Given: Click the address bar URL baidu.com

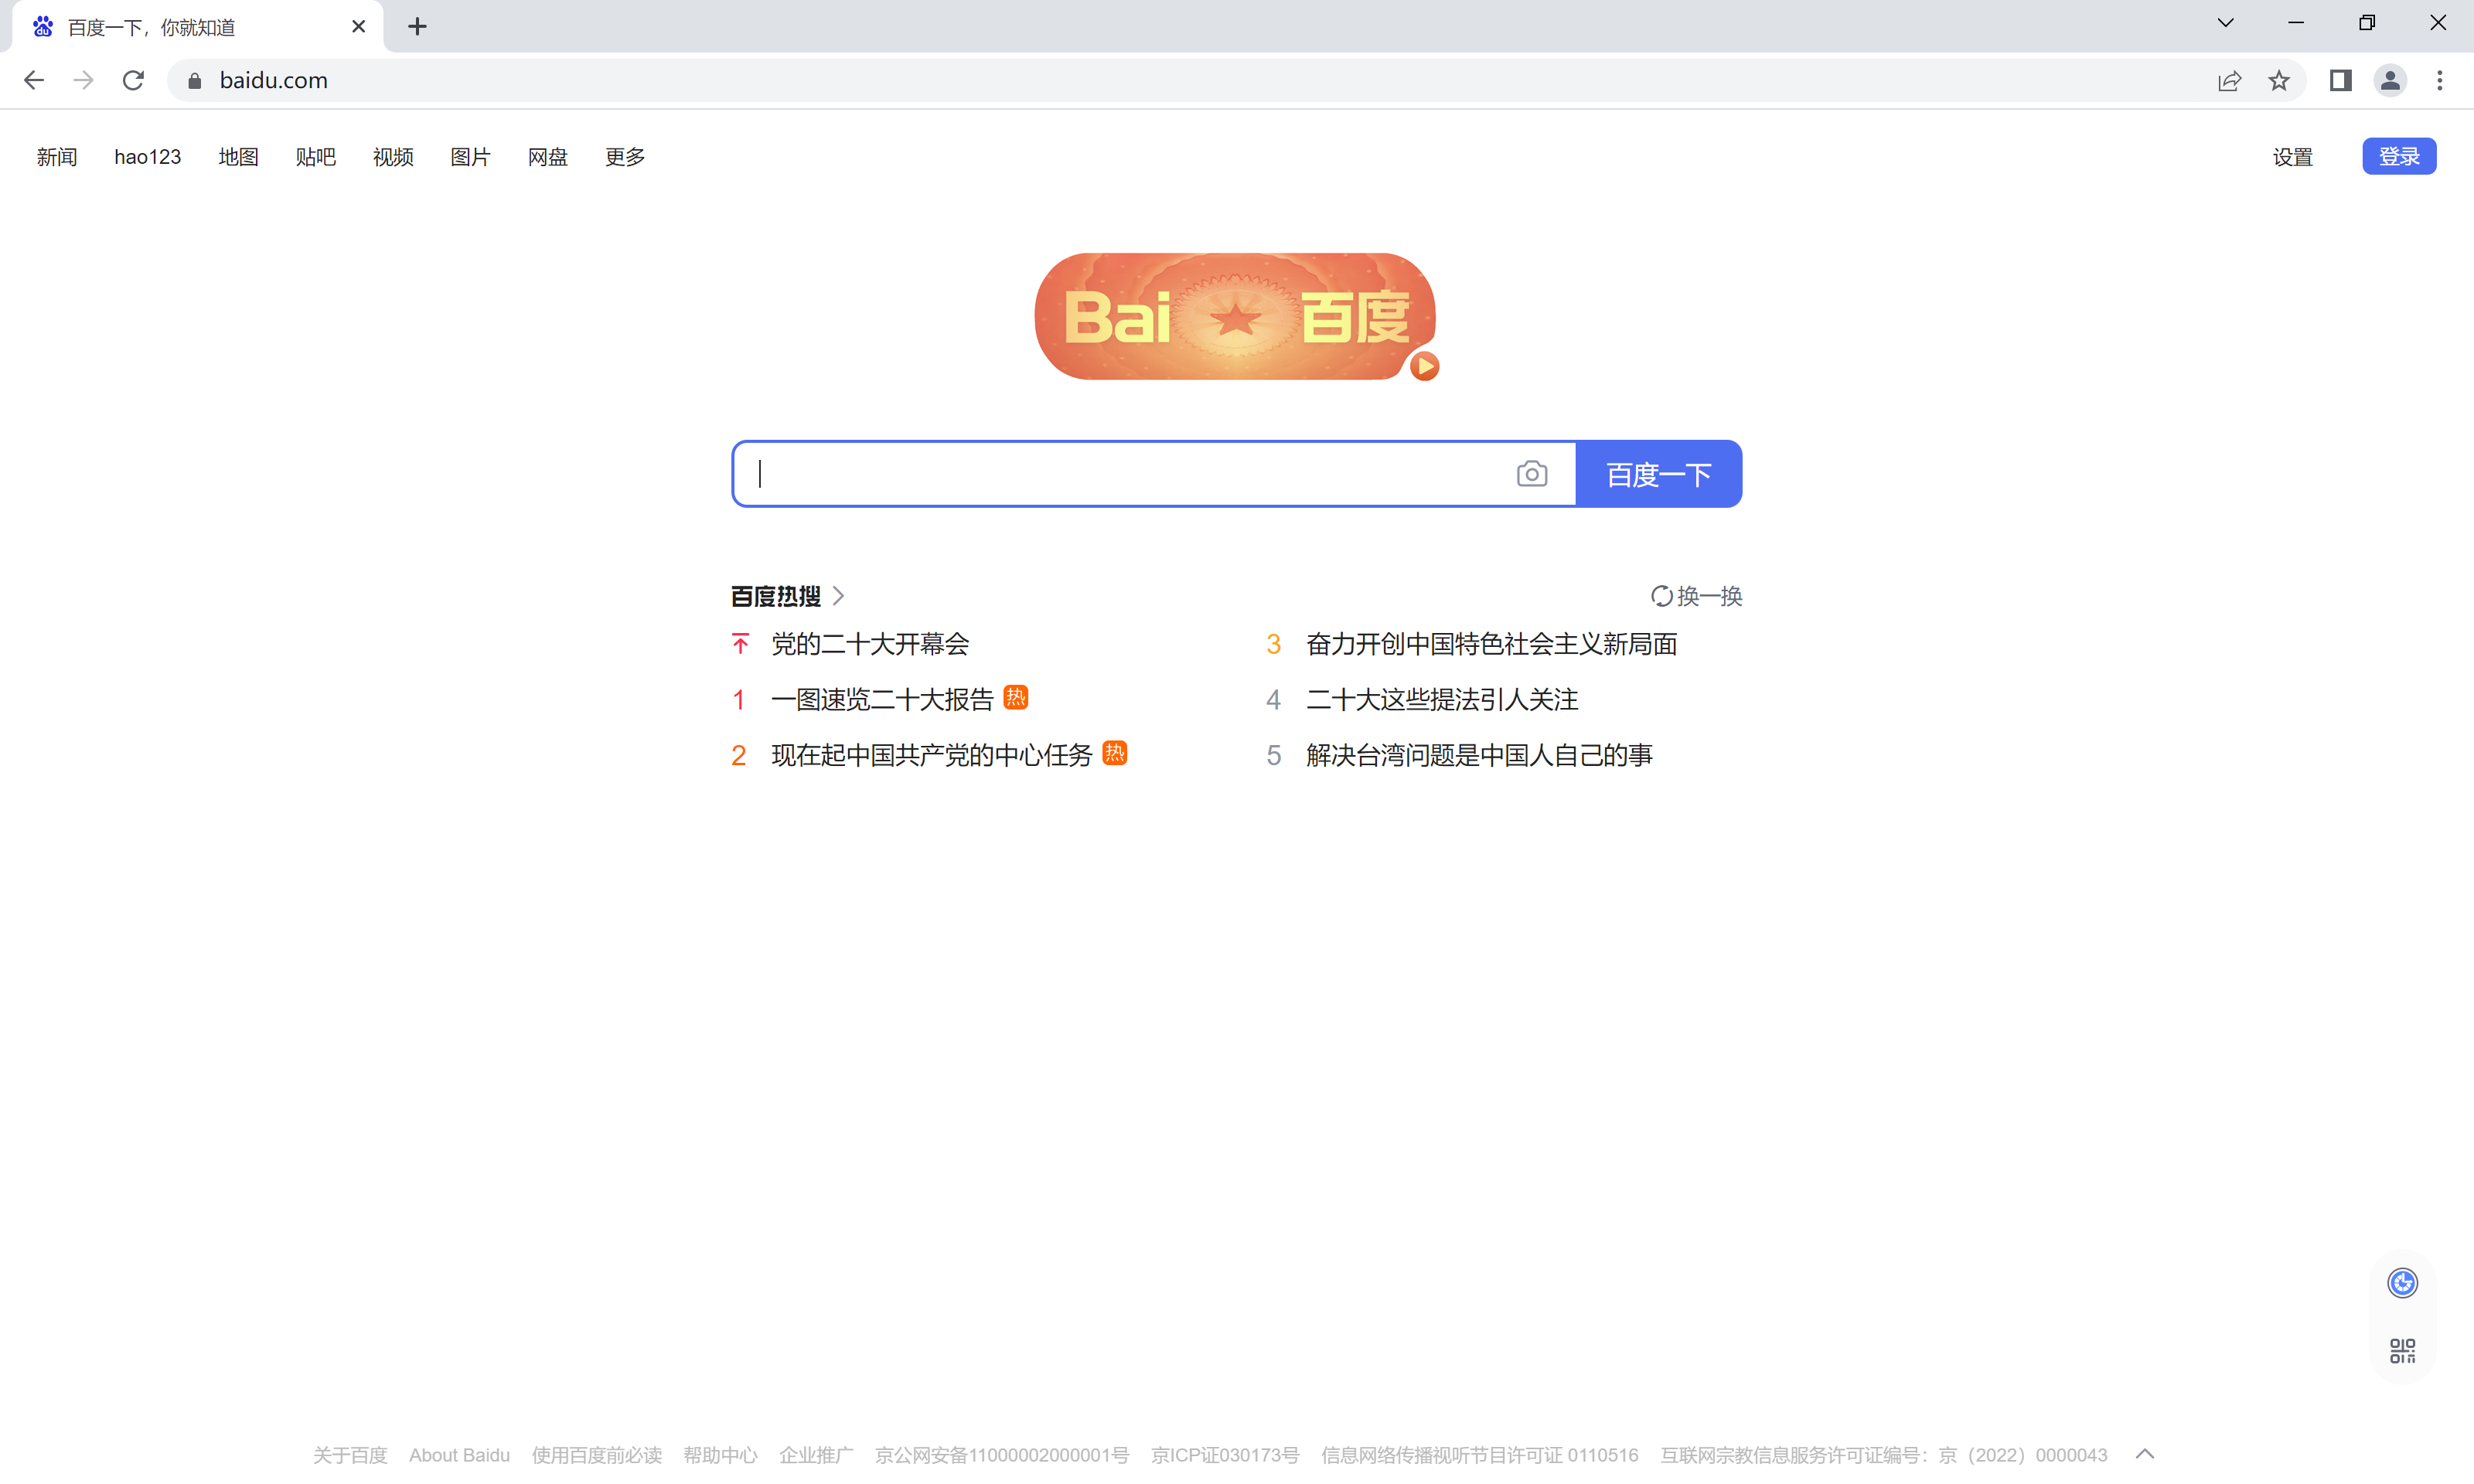Looking at the screenshot, I should 274,80.
